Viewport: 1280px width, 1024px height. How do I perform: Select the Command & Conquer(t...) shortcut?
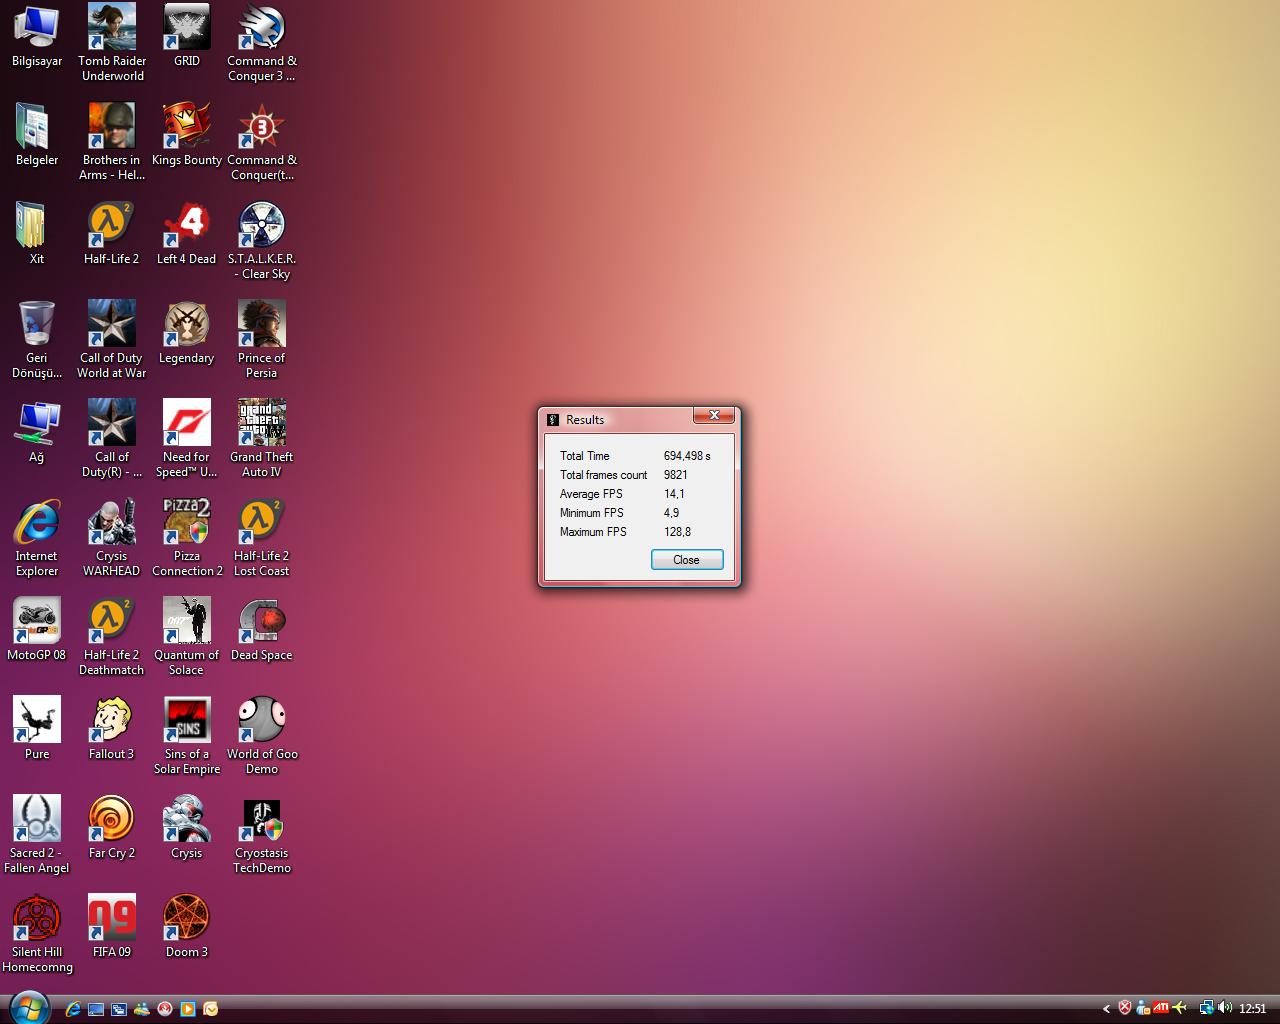point(262,141)
